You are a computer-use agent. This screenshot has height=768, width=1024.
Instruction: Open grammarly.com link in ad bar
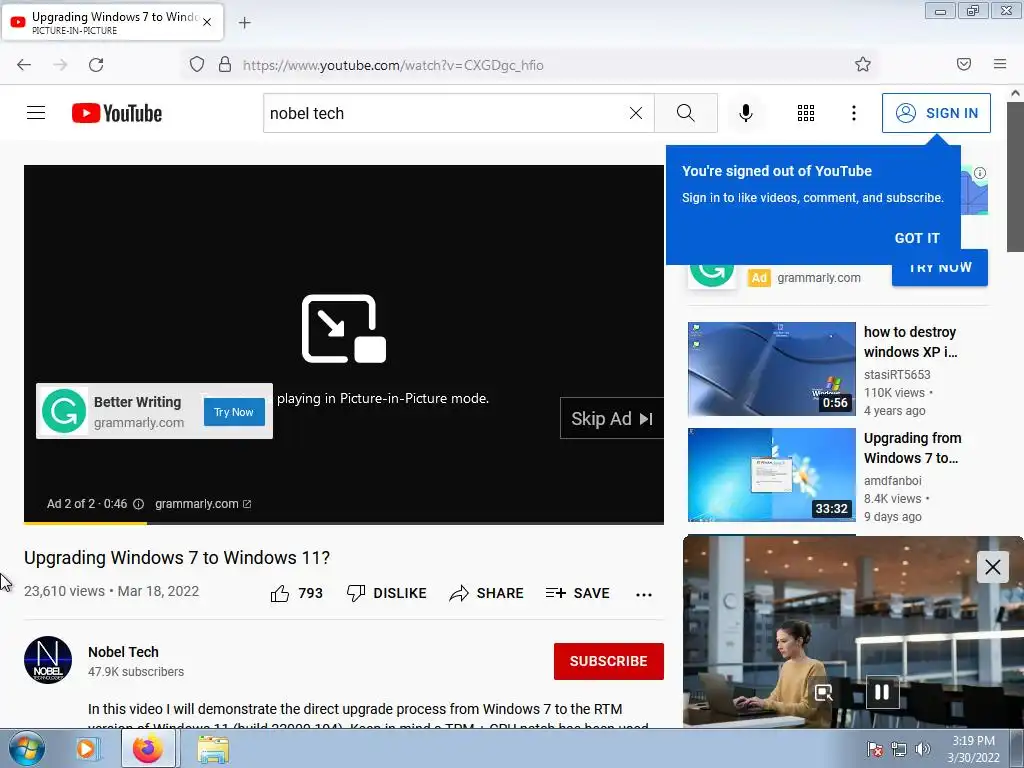[203, 504]
